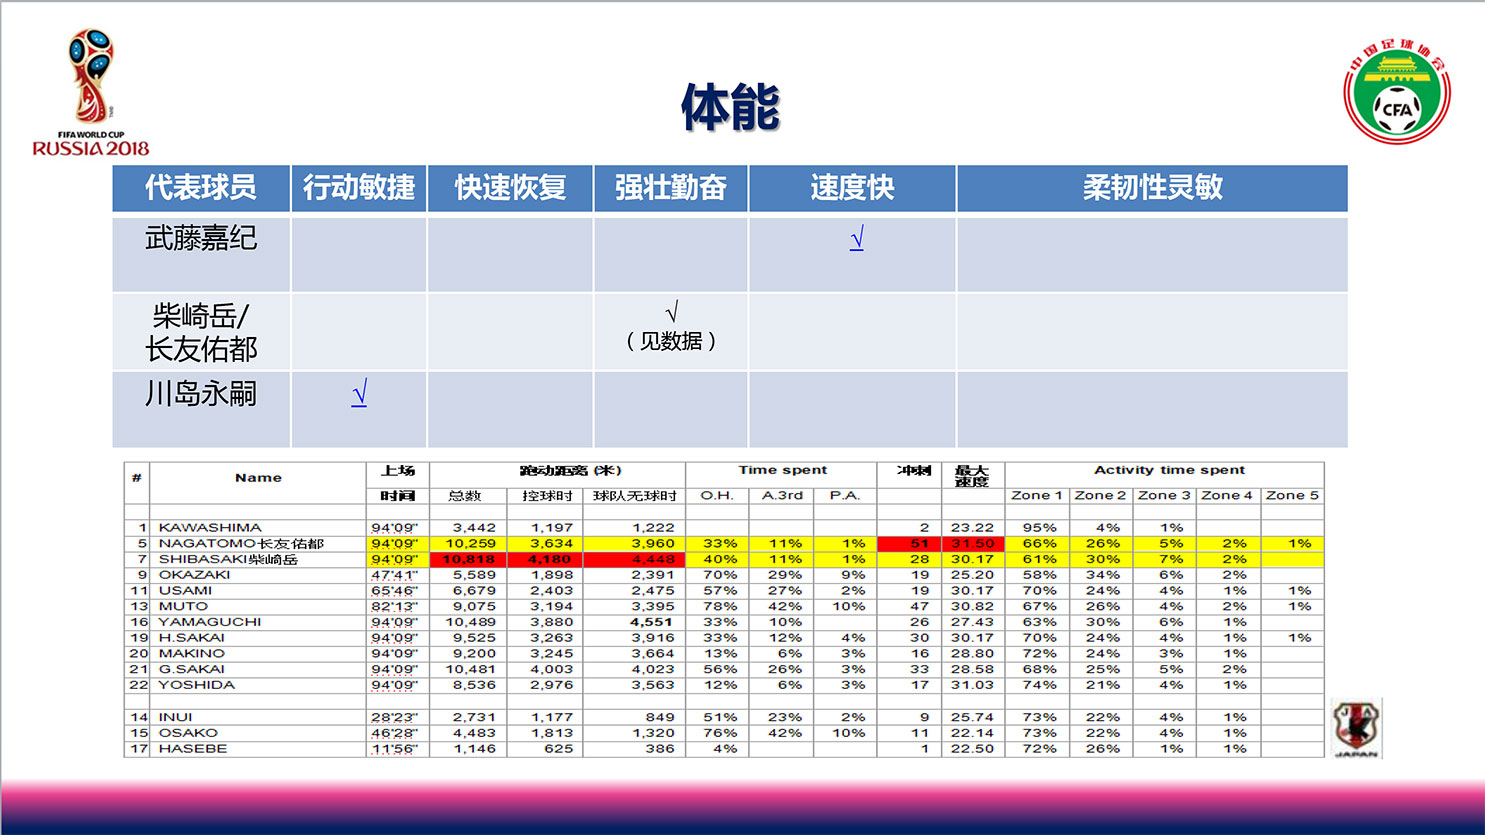Viewport: 1485px width, 835px height.
Task: Select the 体能 slide title
Action: (x=730, y=107)
